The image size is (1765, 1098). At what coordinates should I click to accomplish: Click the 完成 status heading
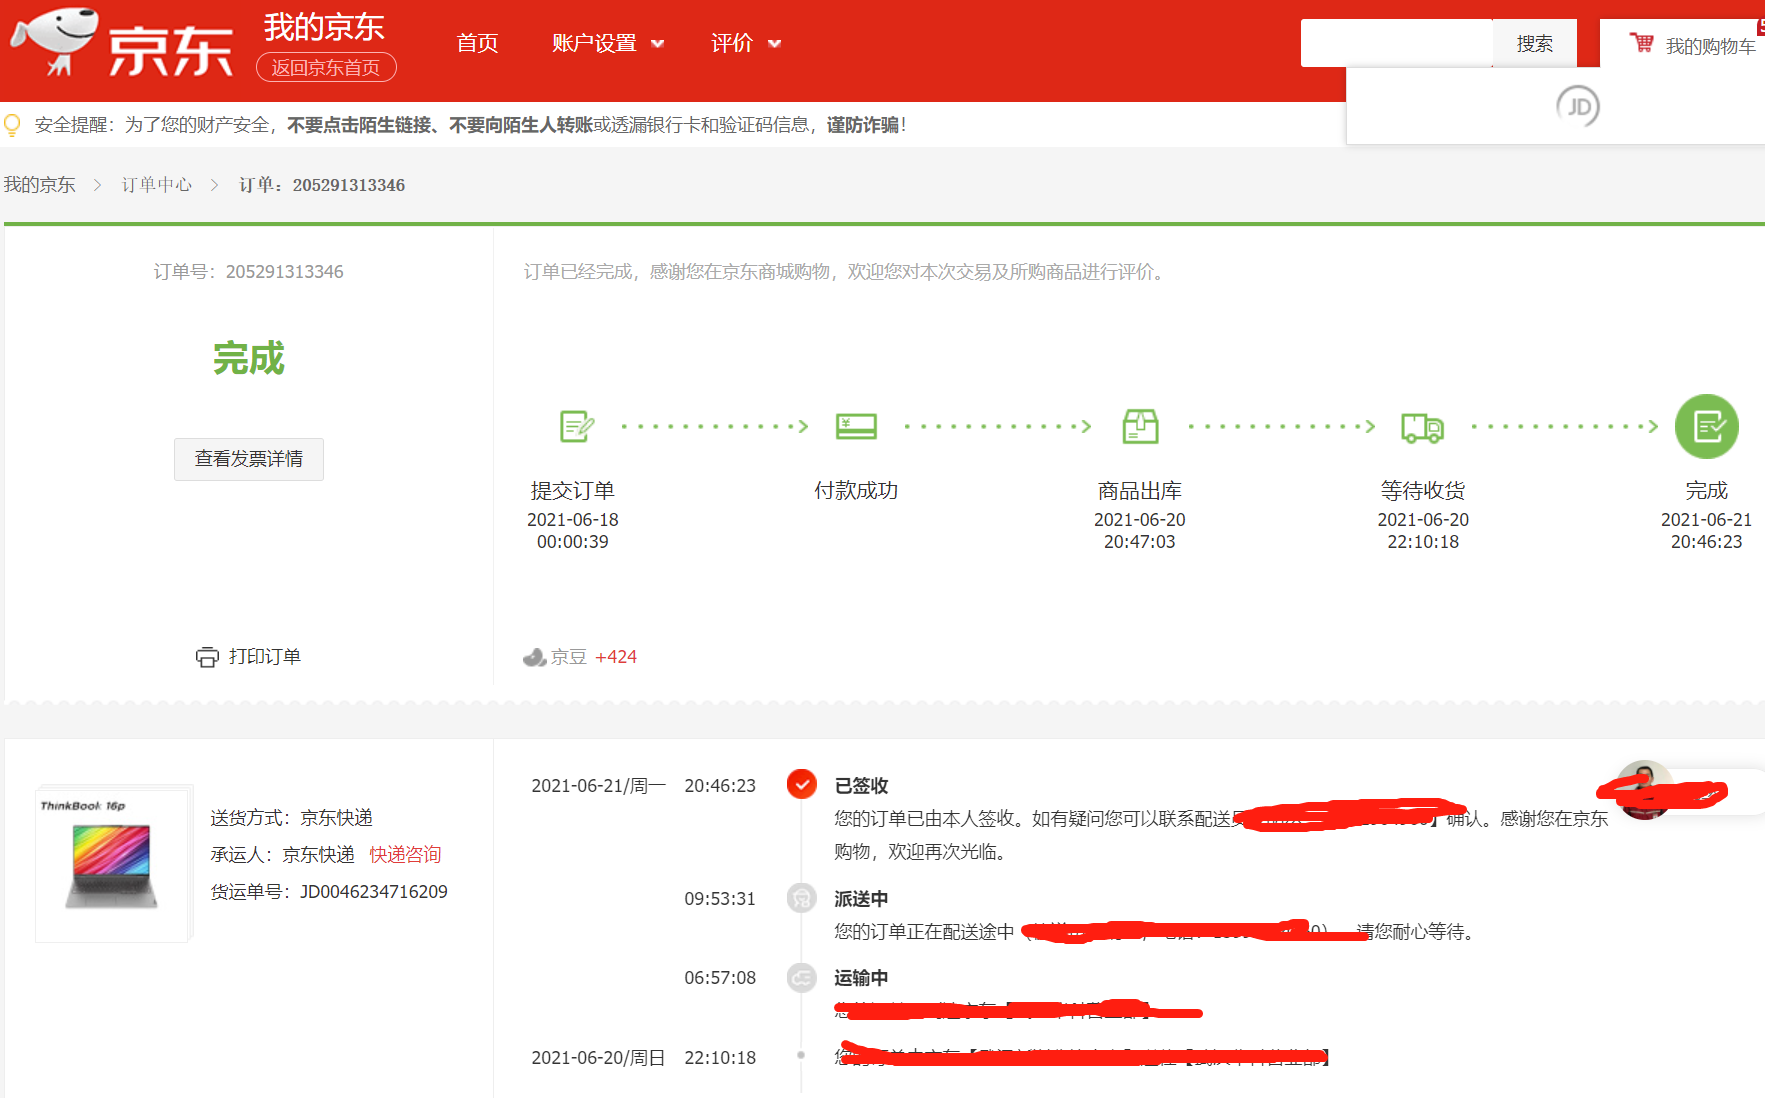click(x=249, y=358)
